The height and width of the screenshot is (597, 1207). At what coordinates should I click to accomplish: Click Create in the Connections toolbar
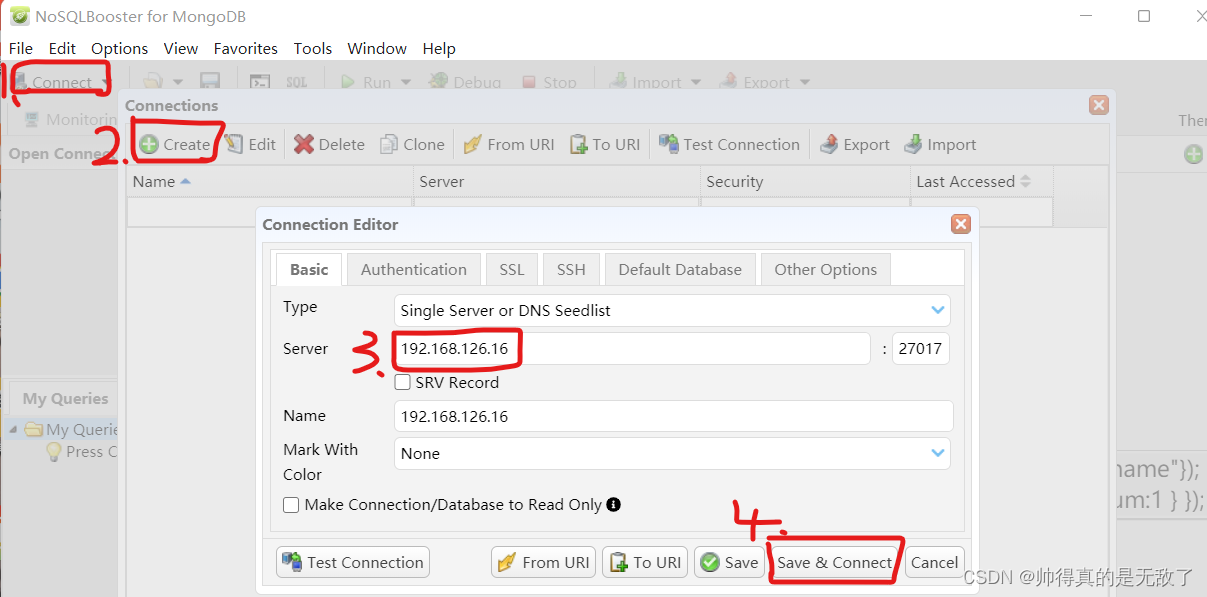175,144
